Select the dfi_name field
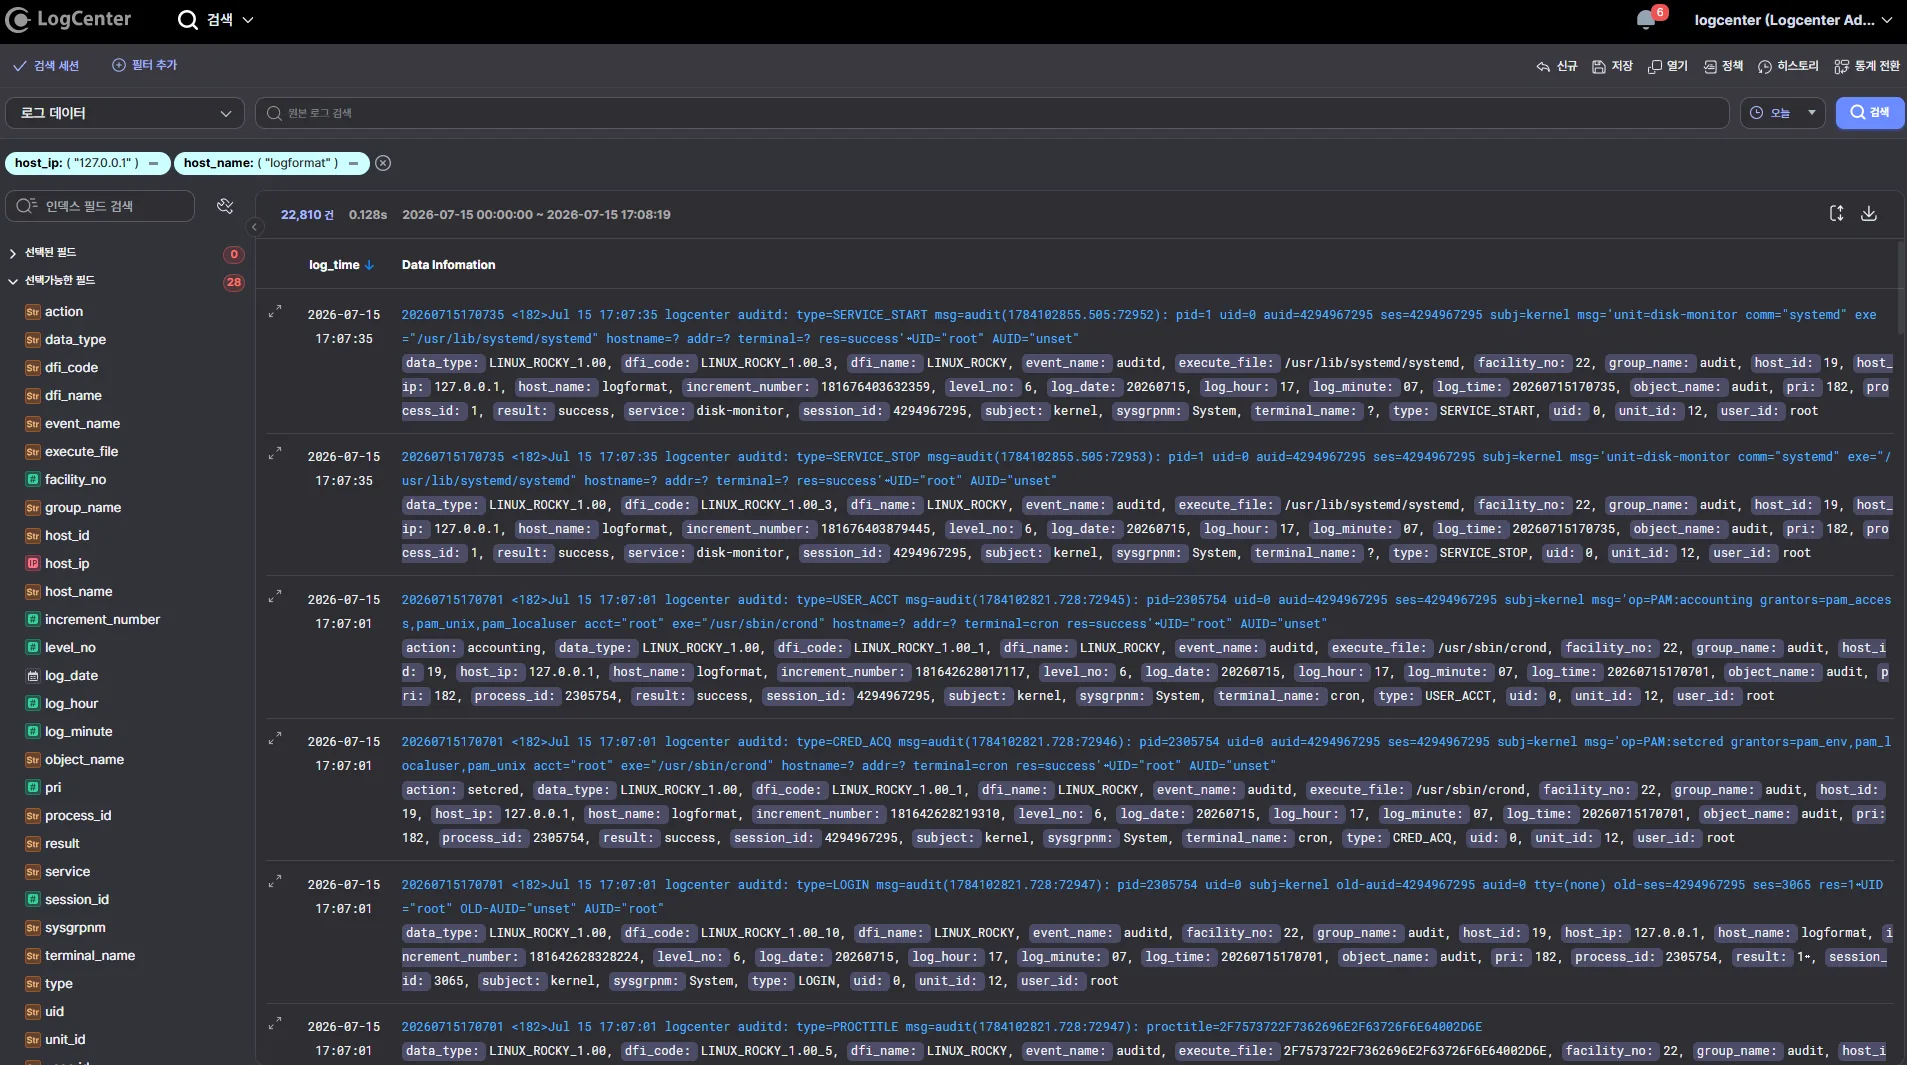 coord(73,396)
